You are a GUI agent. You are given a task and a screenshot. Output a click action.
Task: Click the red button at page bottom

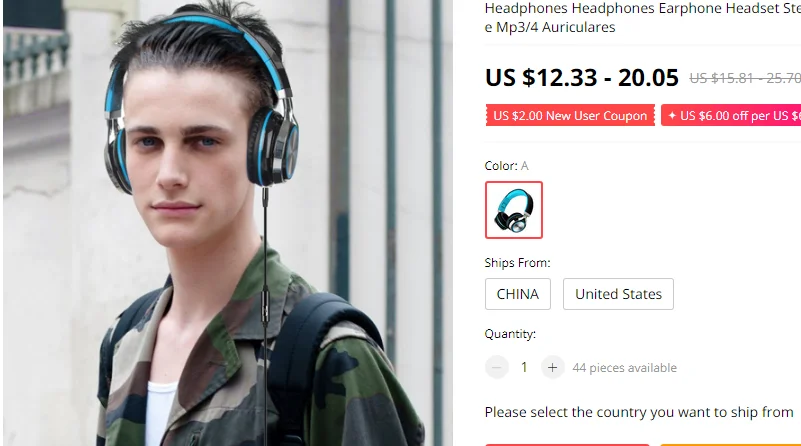pos(567,445)
